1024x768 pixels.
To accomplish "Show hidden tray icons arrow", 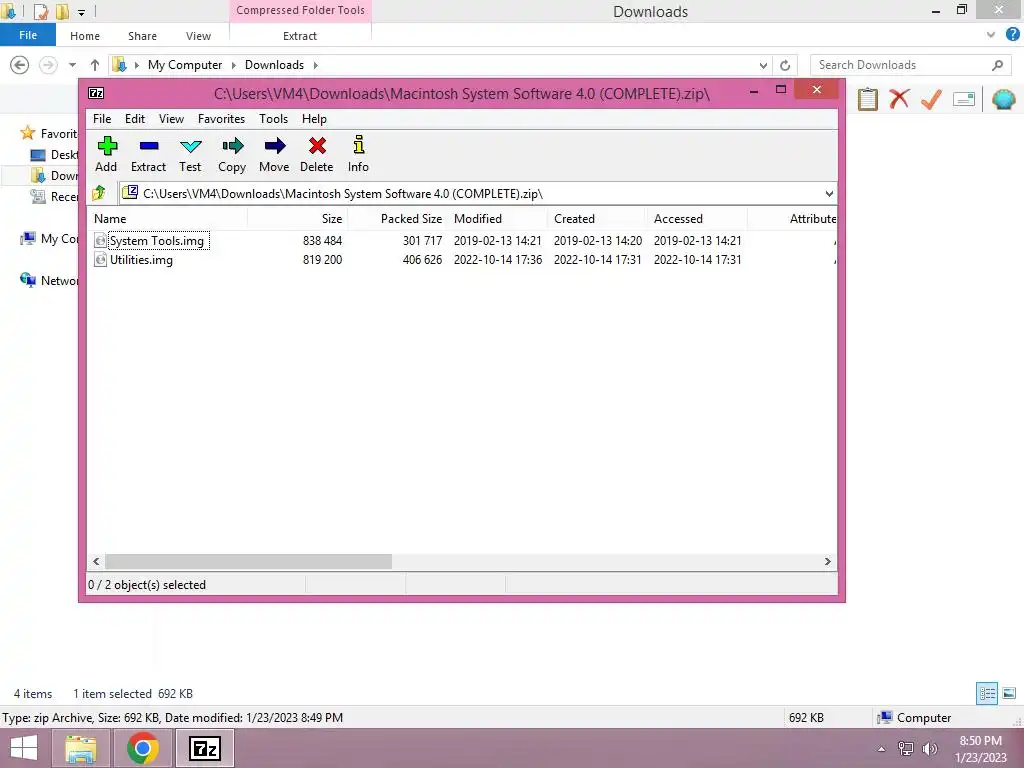I will [x=882, y=749].
